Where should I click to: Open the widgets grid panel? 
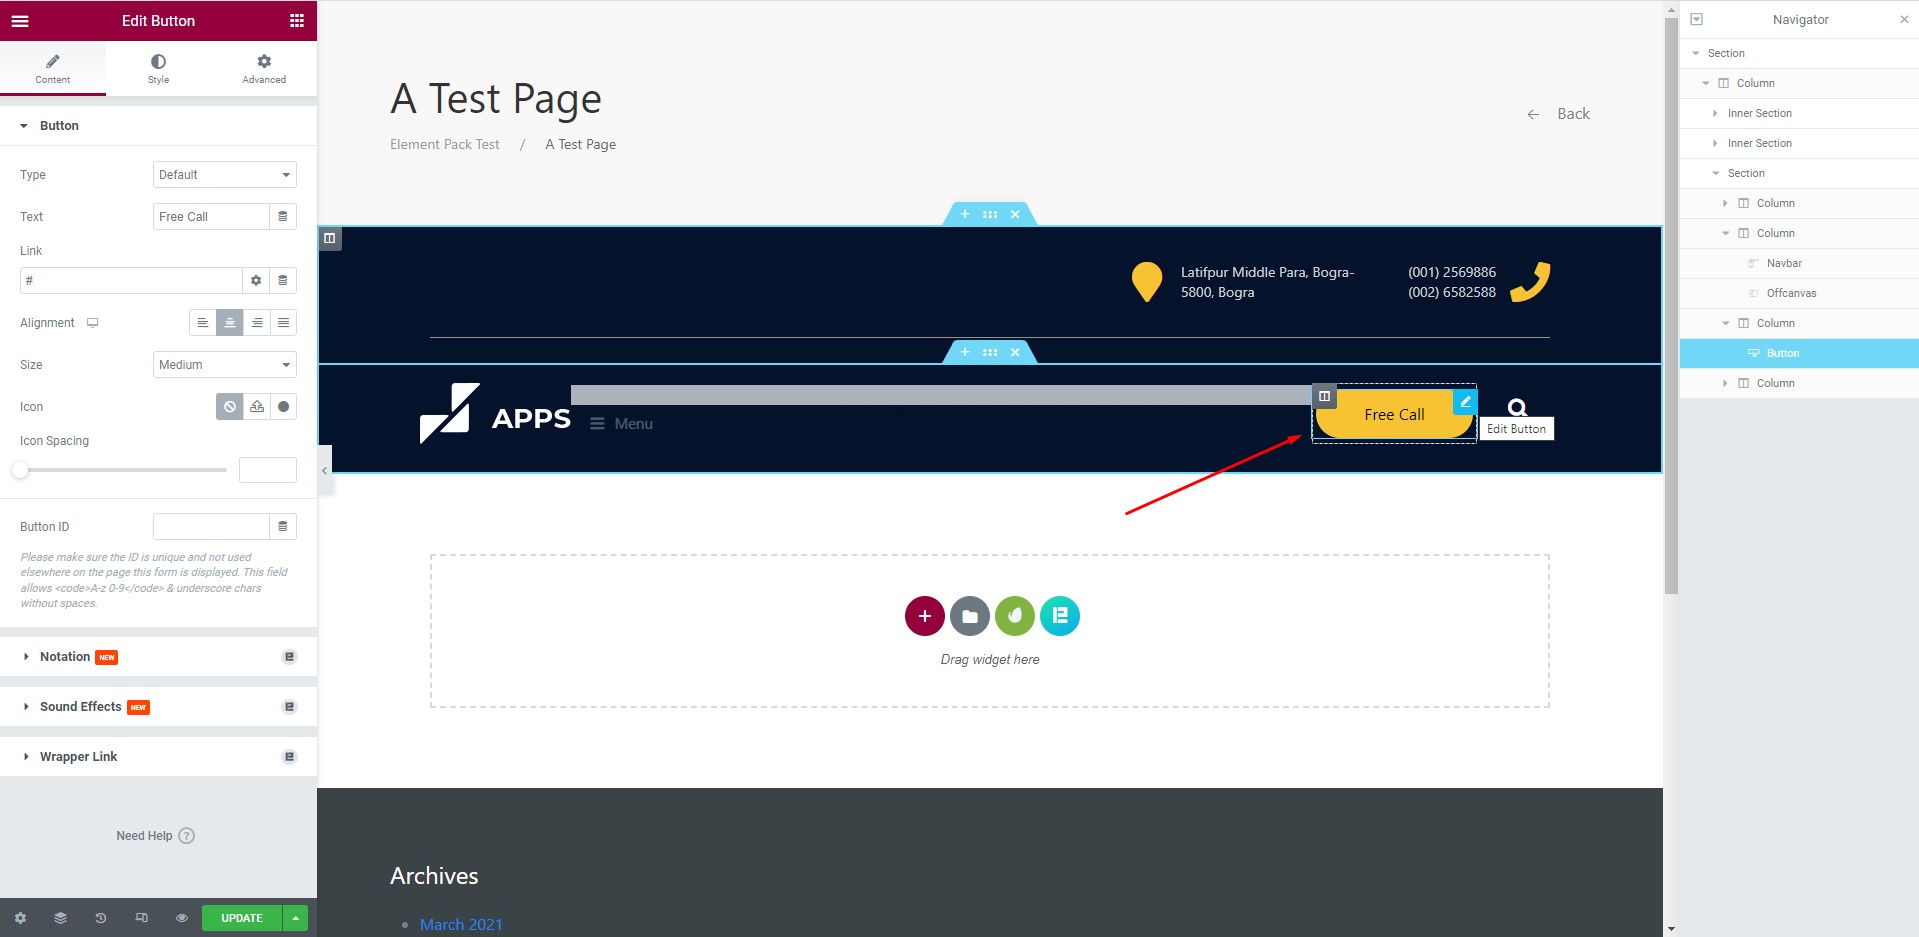point(296,21)
